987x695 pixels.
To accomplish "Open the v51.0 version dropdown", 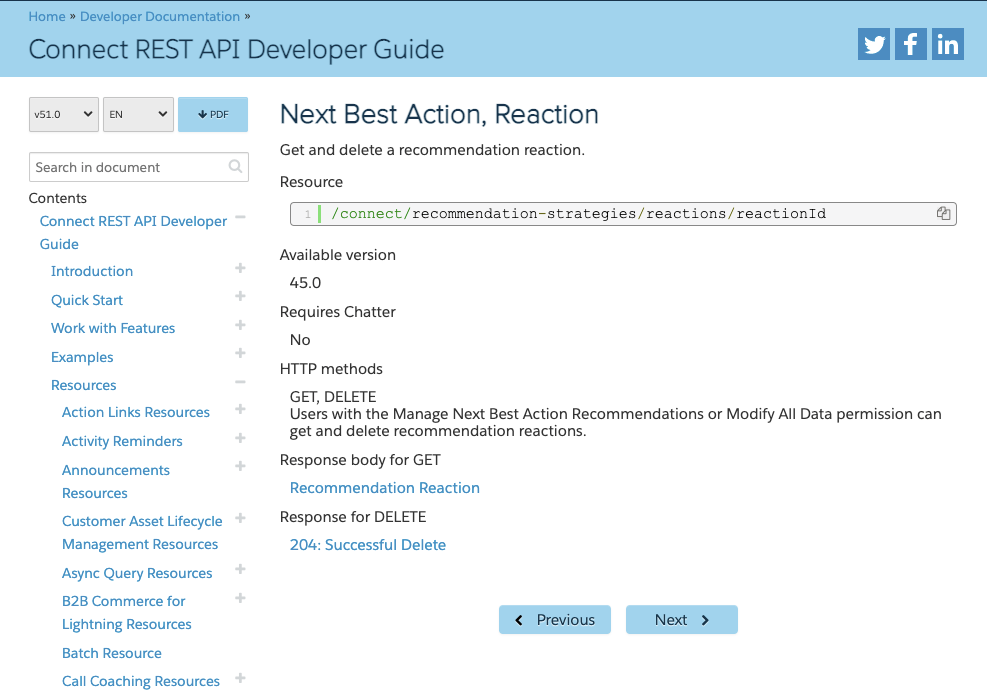I will 64,115.
